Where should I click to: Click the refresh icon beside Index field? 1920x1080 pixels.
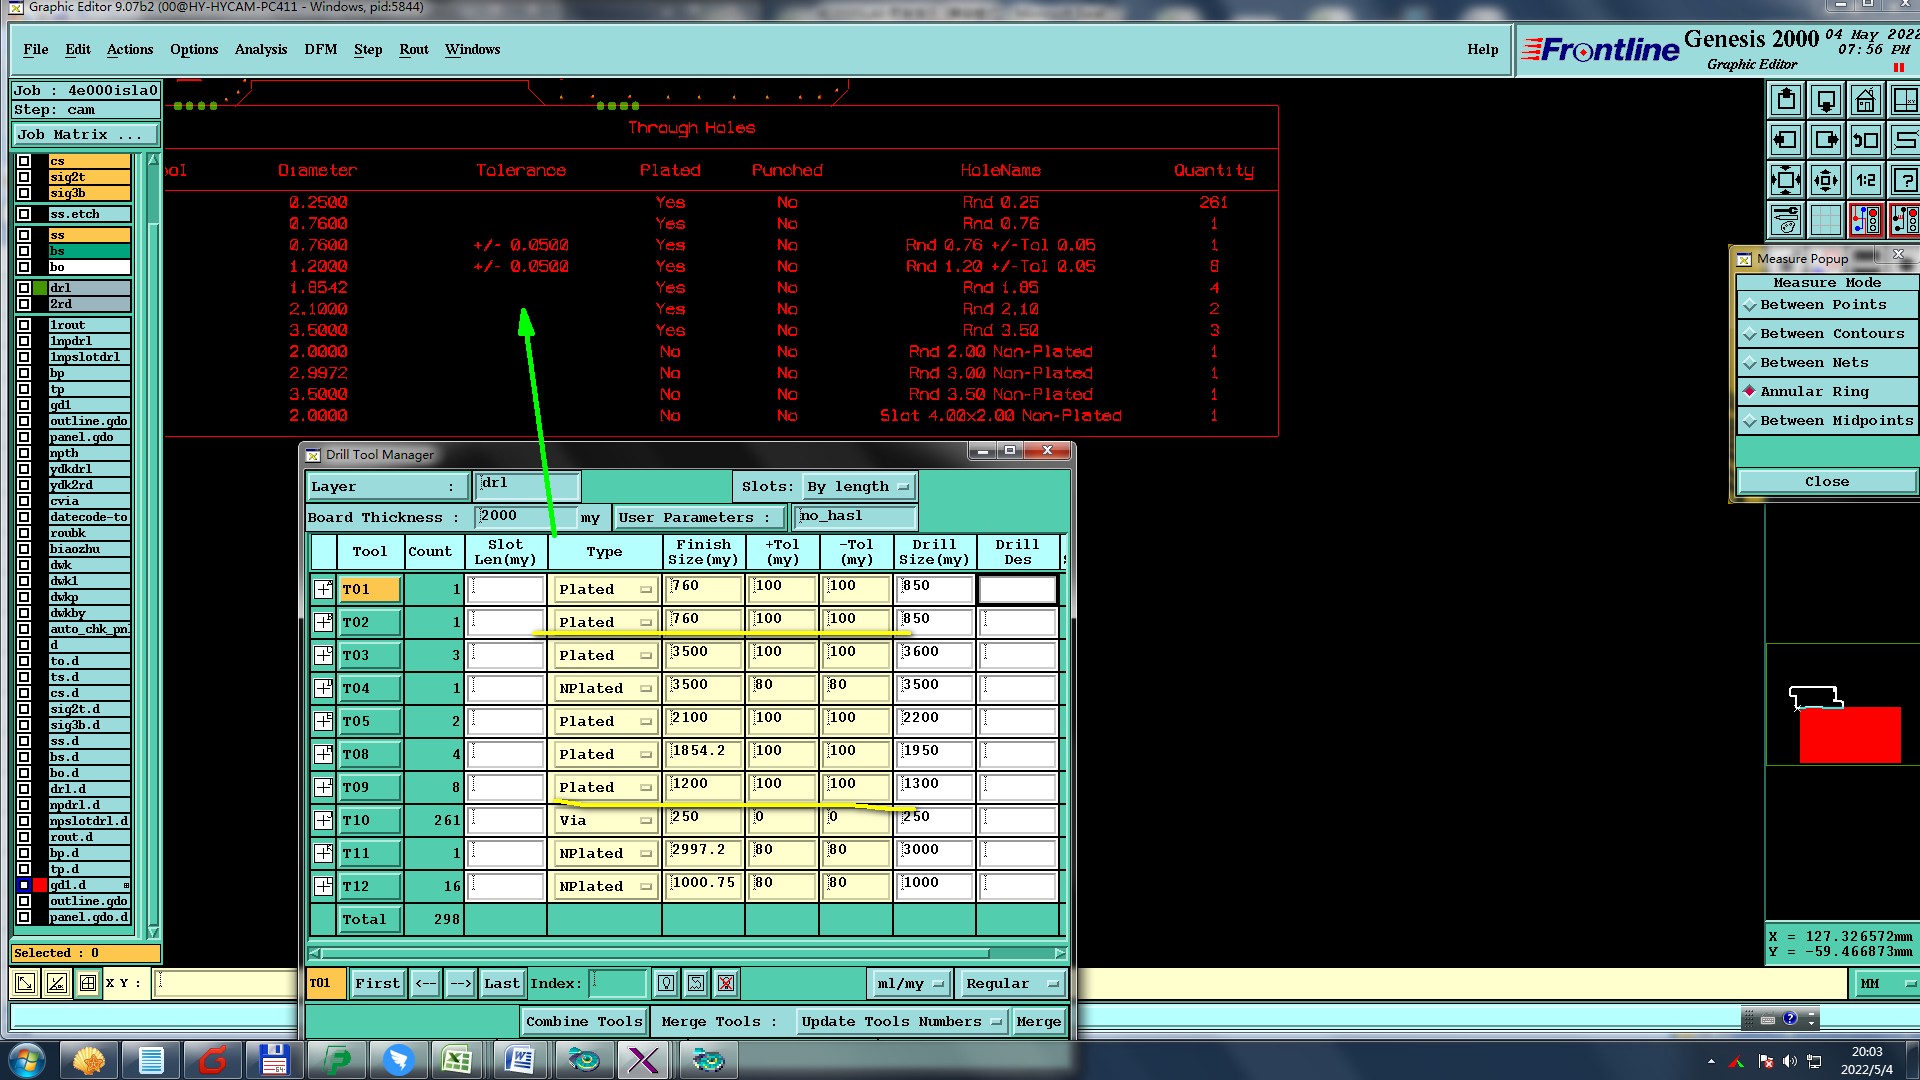696,984
